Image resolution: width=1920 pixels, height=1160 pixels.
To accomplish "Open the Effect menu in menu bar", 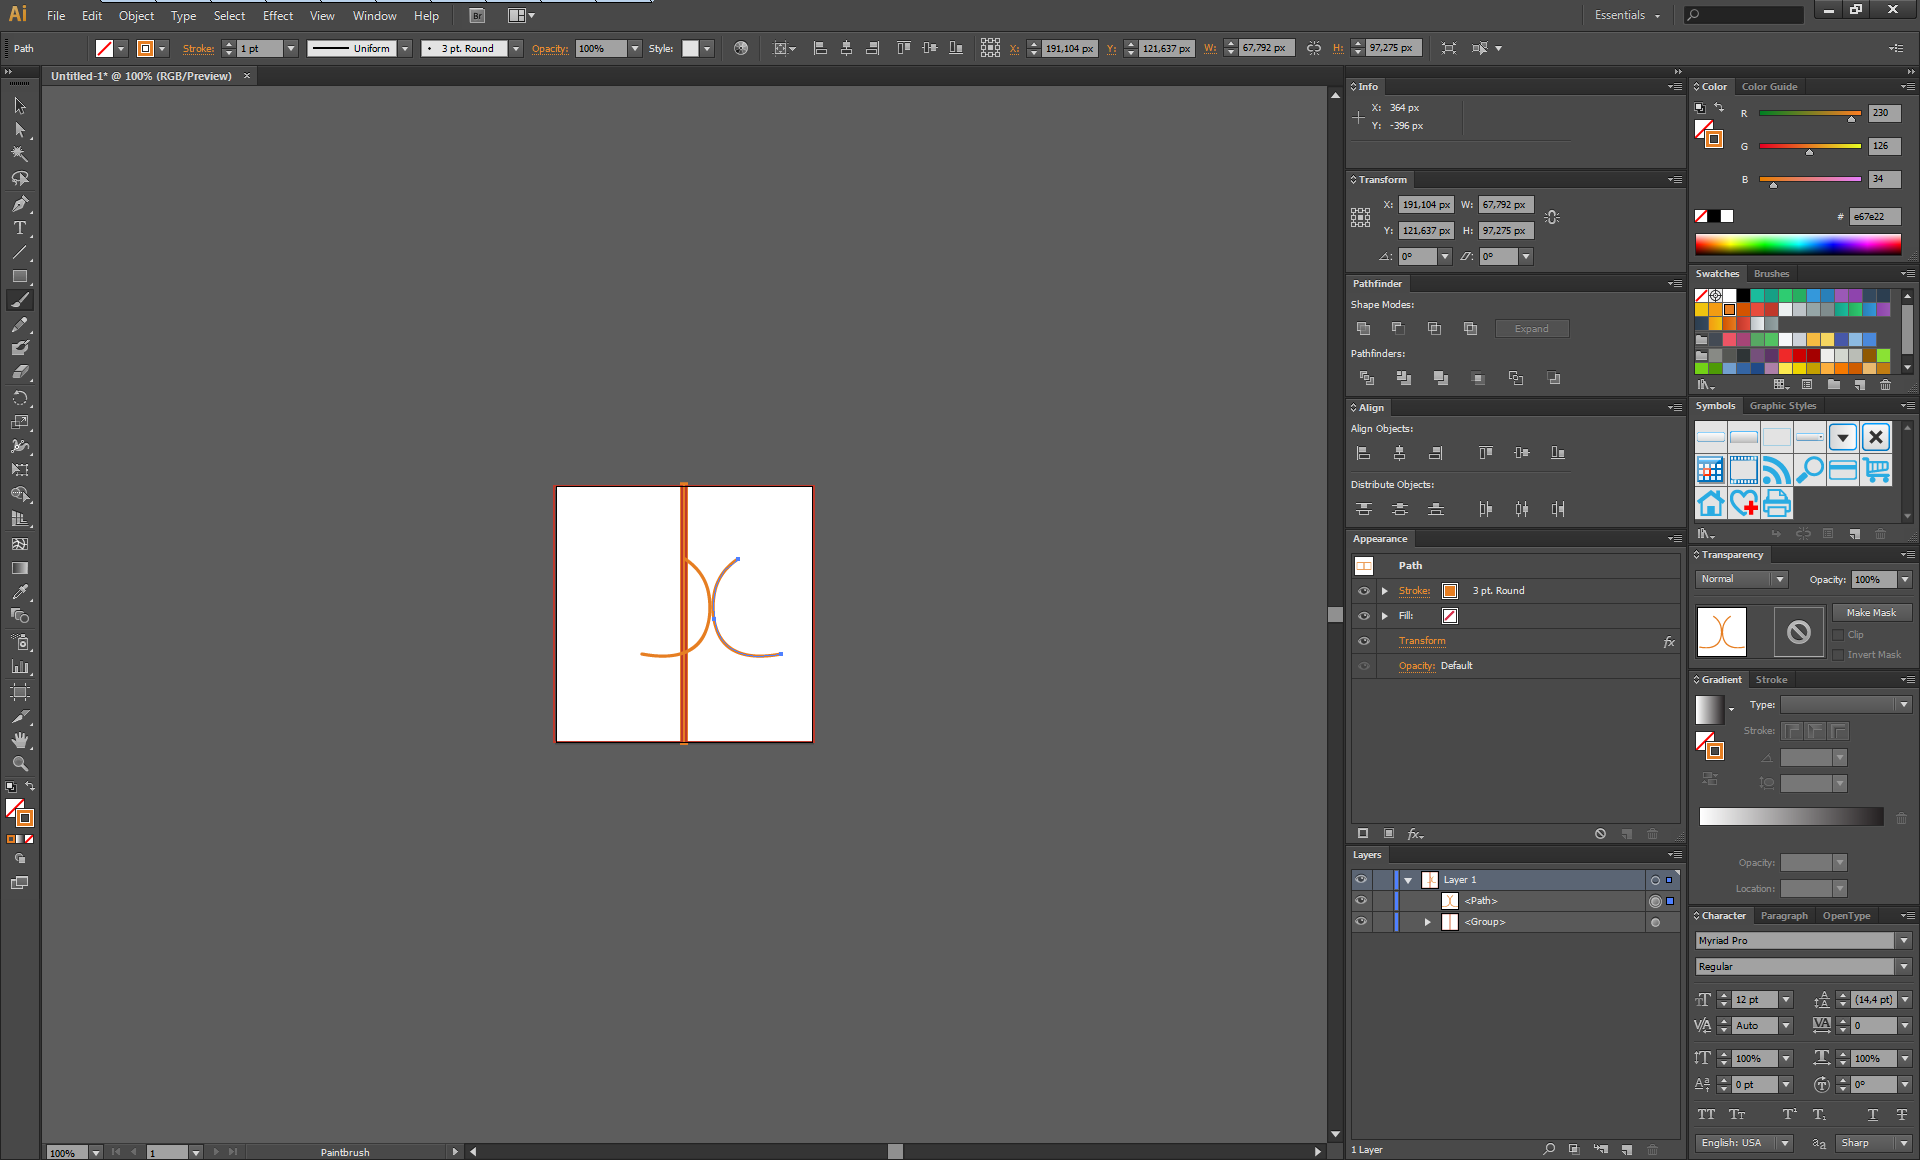I will click(277, 15).
